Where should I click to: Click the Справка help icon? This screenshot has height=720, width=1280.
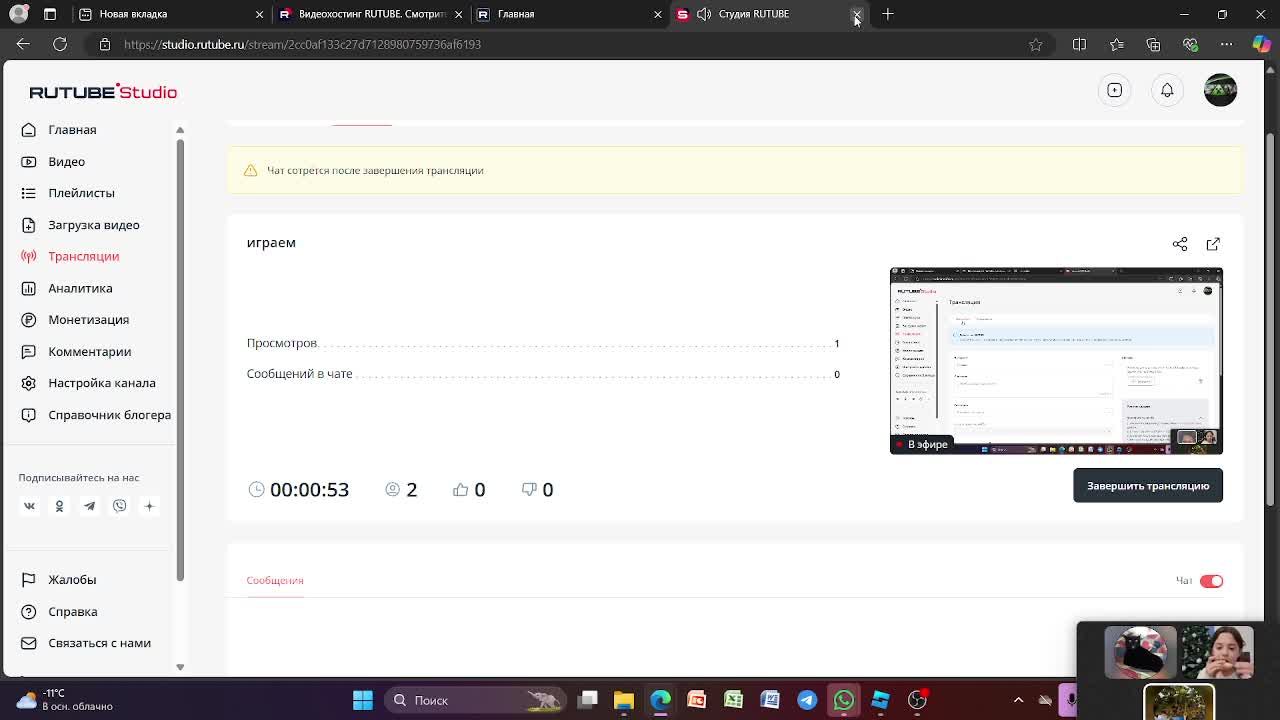[29, 611]
